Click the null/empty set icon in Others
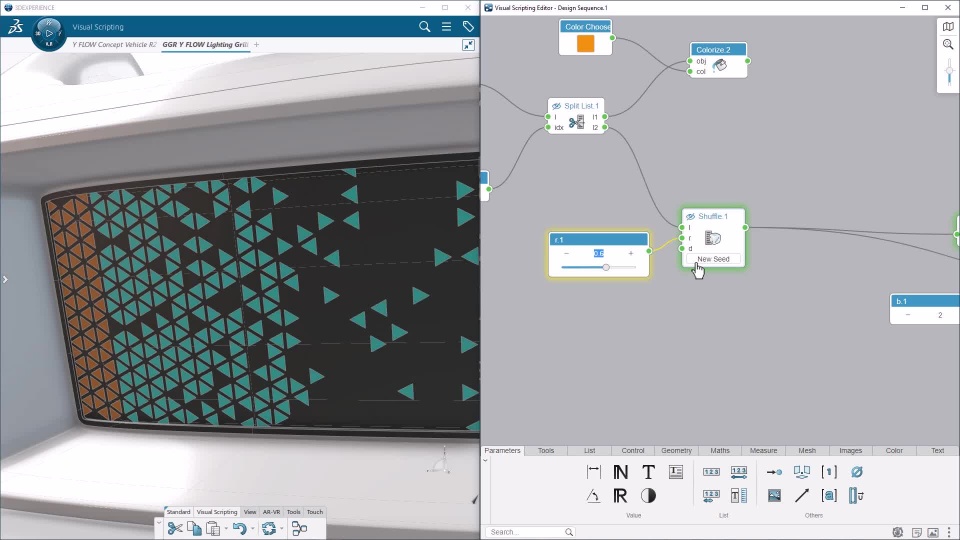The image size is (960, 540). point(857,471)
